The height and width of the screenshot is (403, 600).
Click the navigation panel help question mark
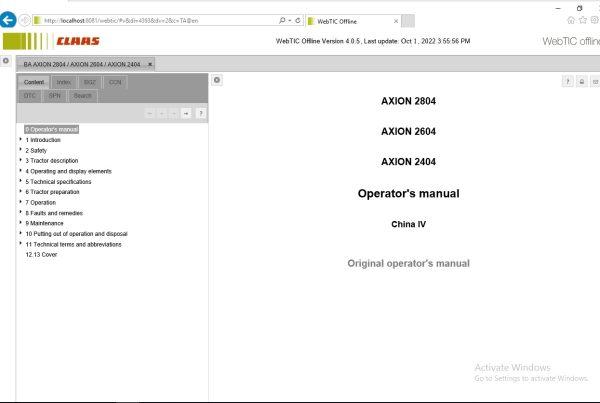(201, 113)
